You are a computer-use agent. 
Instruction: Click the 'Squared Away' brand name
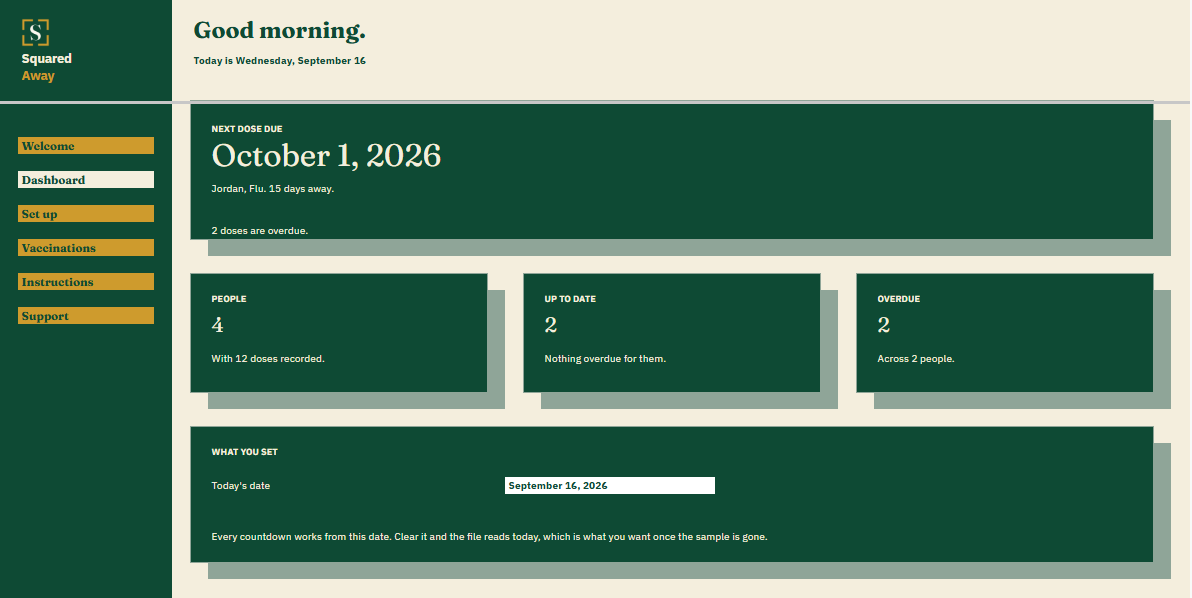[46, 67]
